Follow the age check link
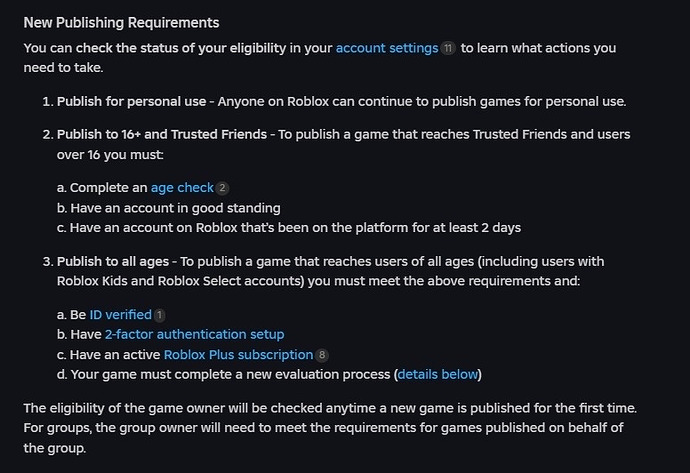 point(182,188)
